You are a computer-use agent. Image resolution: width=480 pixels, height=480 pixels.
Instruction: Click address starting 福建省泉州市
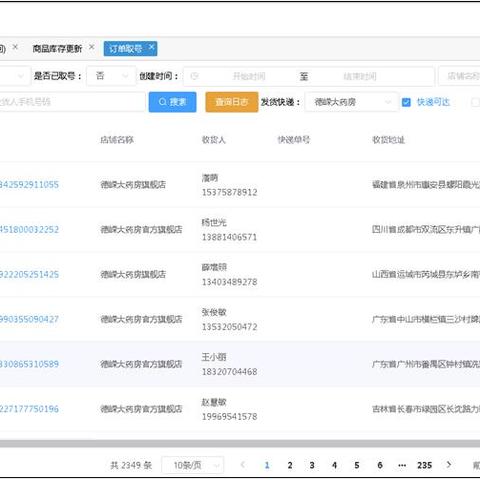(x=426, y=184)
